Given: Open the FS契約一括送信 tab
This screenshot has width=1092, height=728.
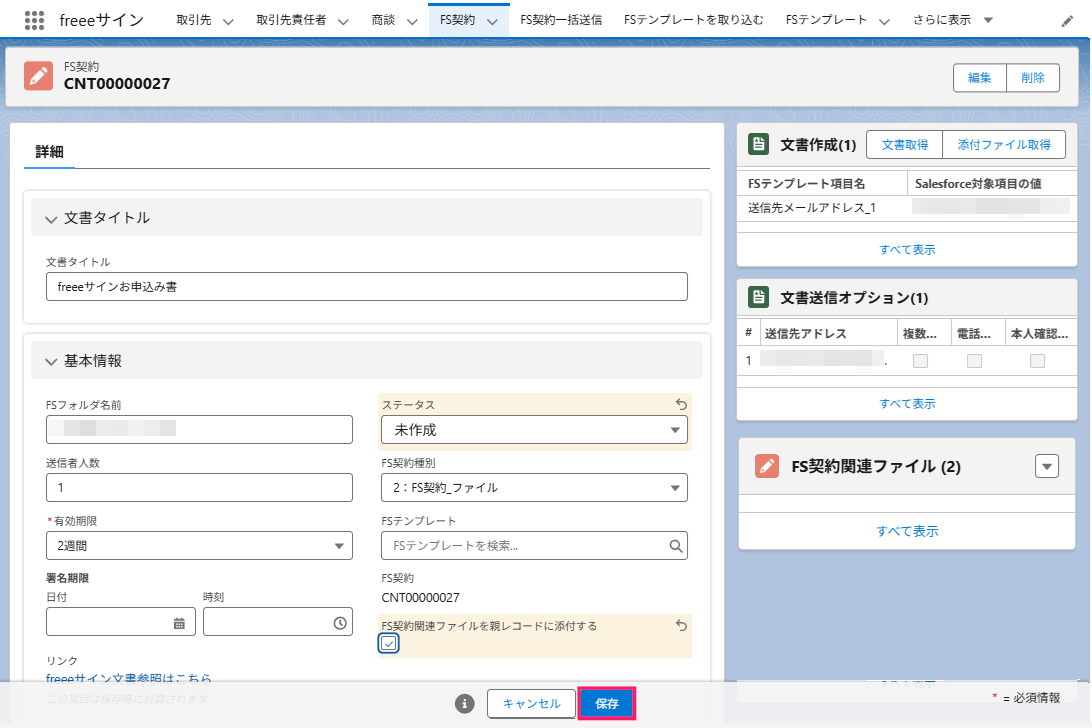Looking at the screenshot, I should [x=561, y=20].
